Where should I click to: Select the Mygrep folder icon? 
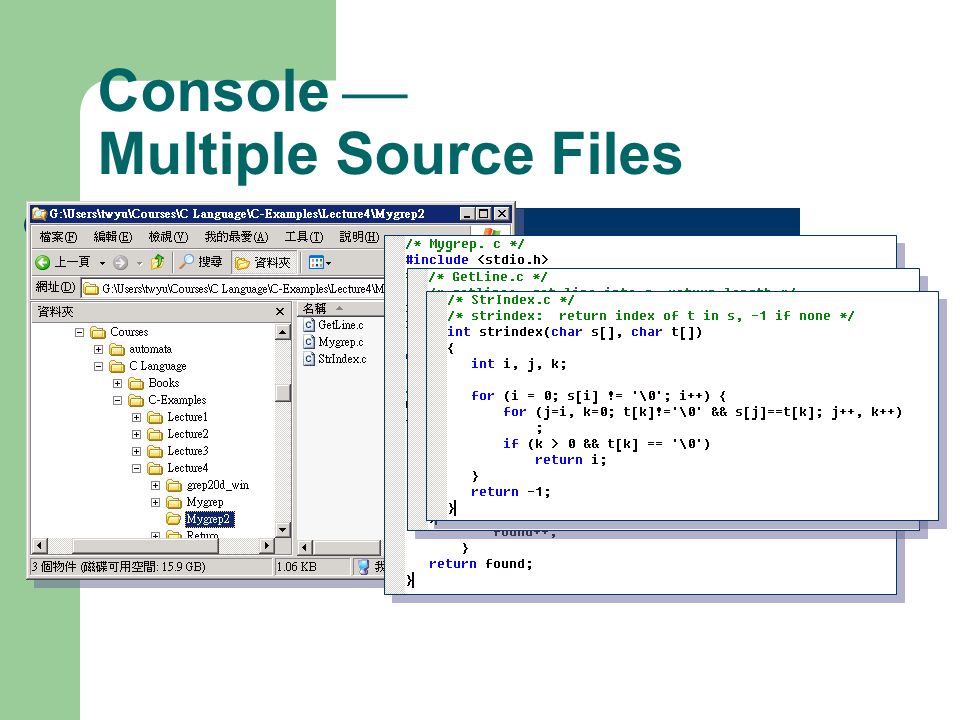point(174,503)
